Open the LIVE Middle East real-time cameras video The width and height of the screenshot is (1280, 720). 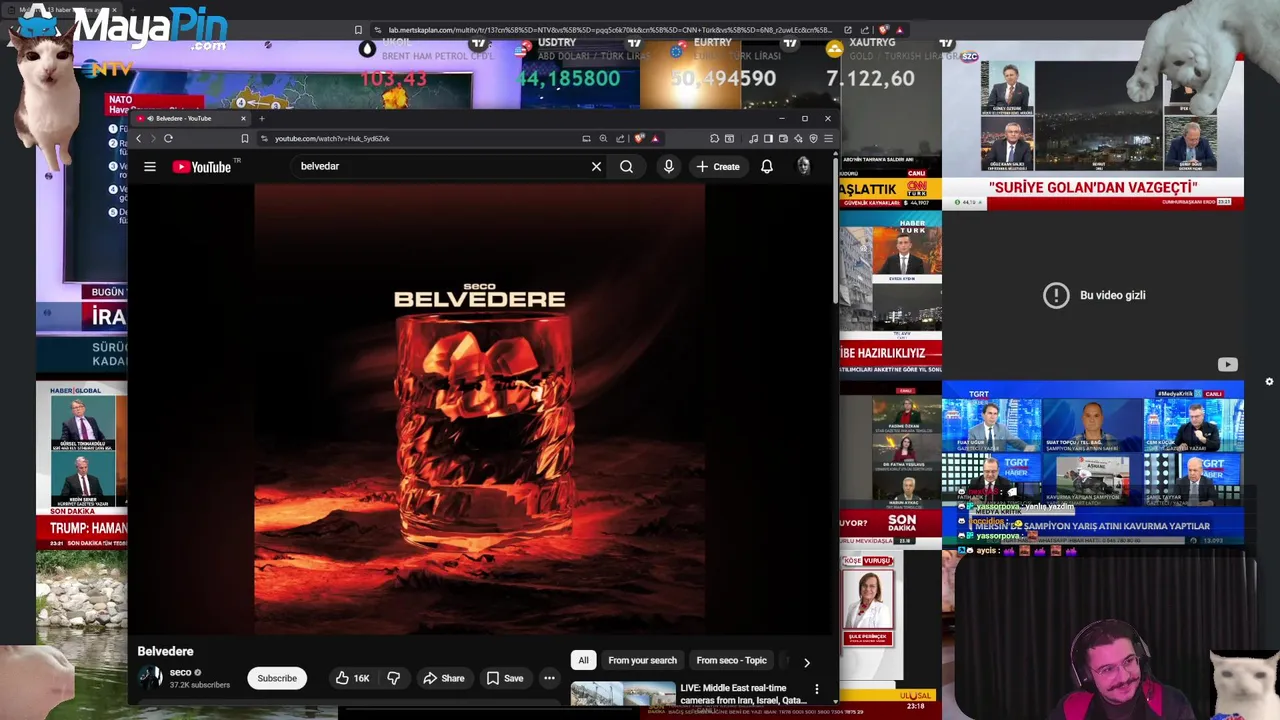coord(743,694)
